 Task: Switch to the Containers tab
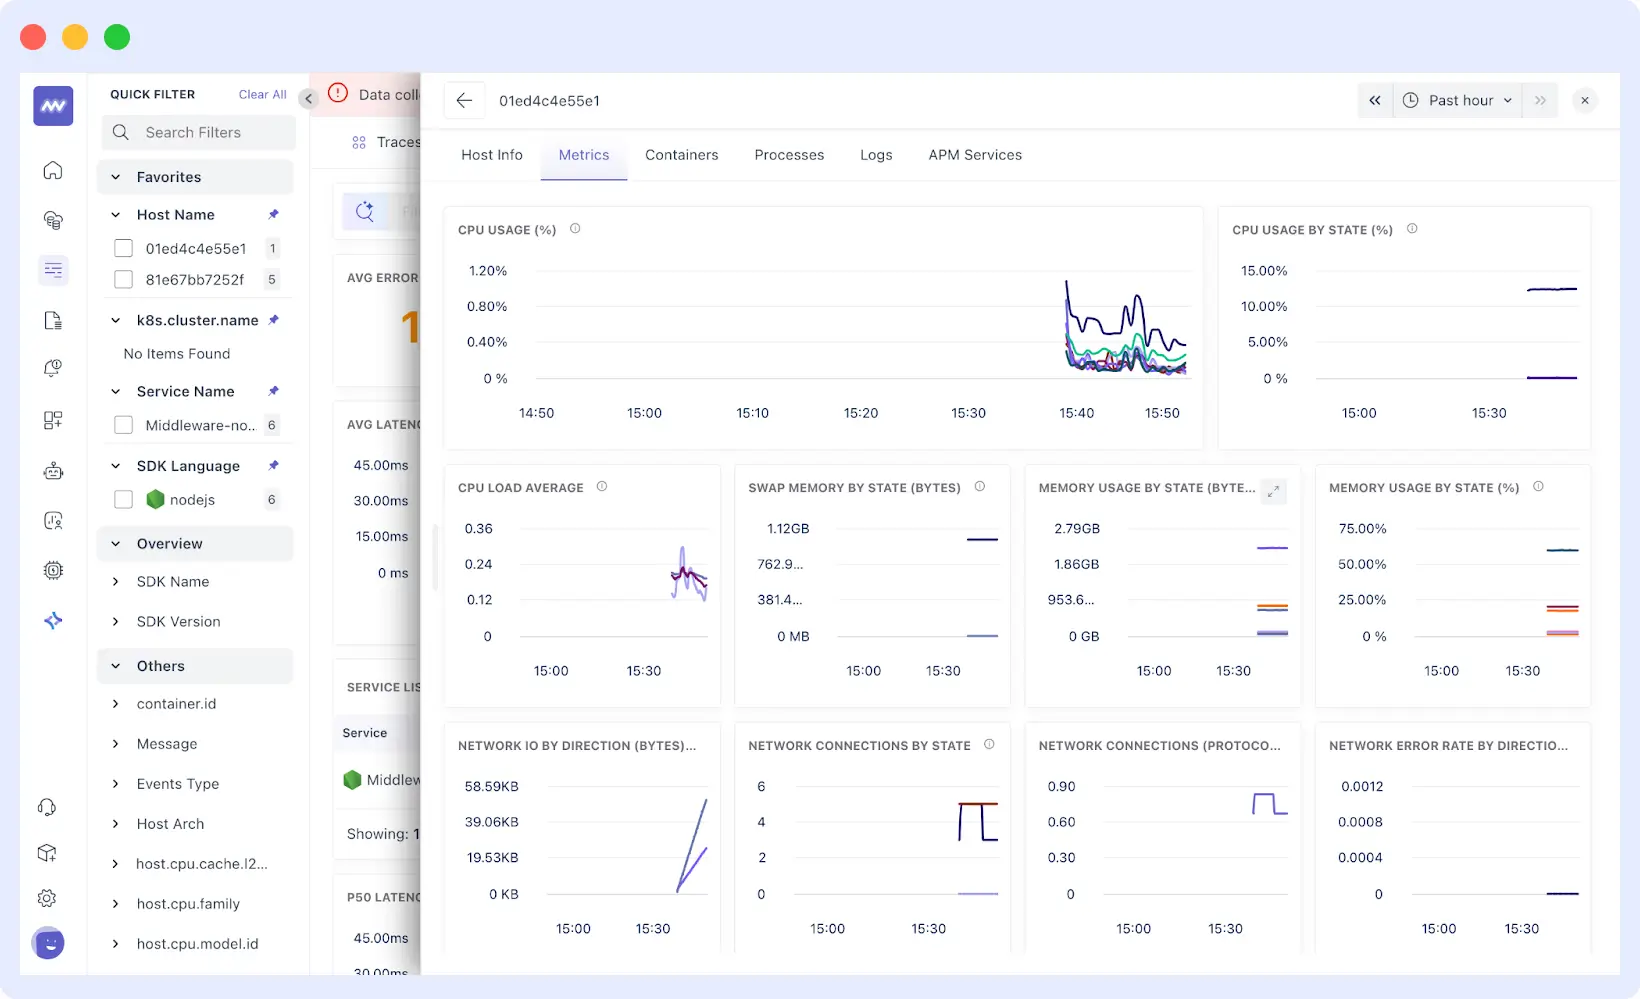681,155
